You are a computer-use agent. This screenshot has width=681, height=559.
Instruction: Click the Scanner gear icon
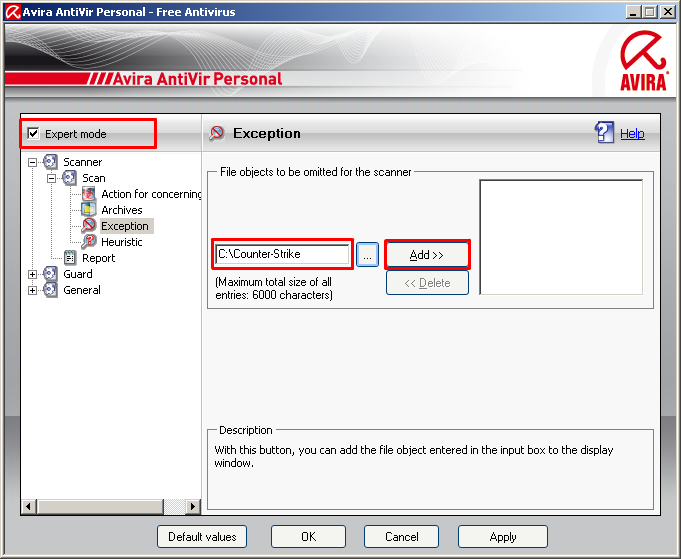tap(50, 162)
